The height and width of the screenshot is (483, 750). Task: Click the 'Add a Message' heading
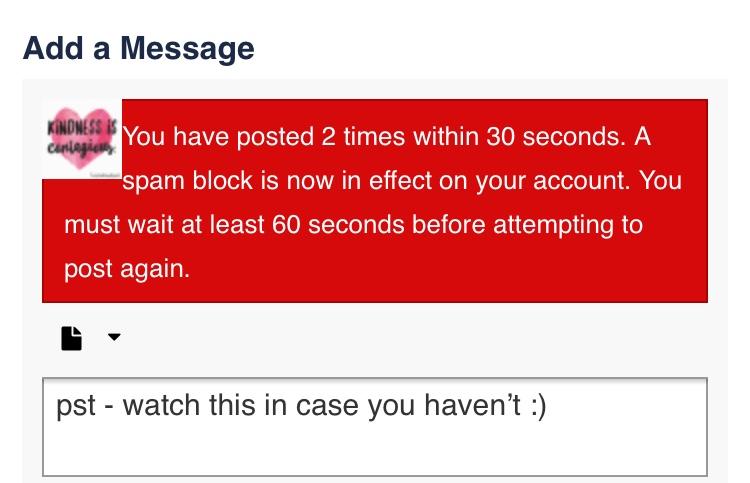(x=139, y=48)
